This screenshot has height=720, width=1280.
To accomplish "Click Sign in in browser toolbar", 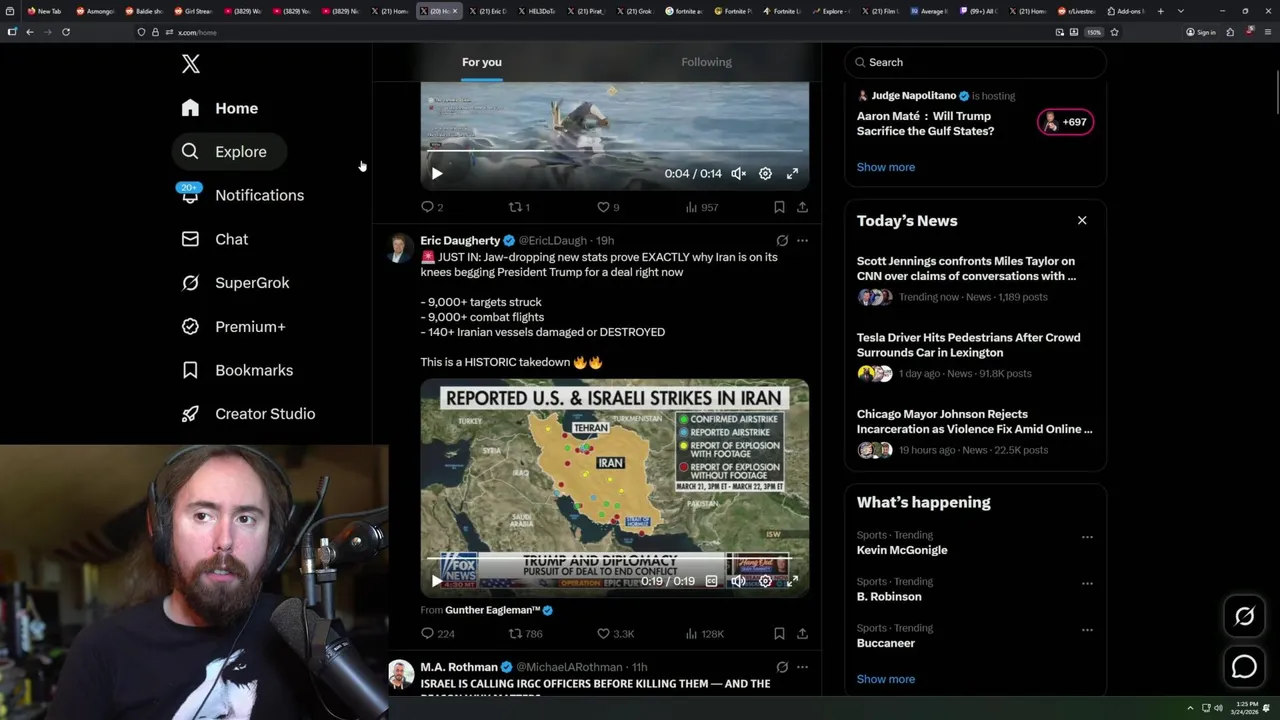I will pyautogui.click(x=1201, y=32).
